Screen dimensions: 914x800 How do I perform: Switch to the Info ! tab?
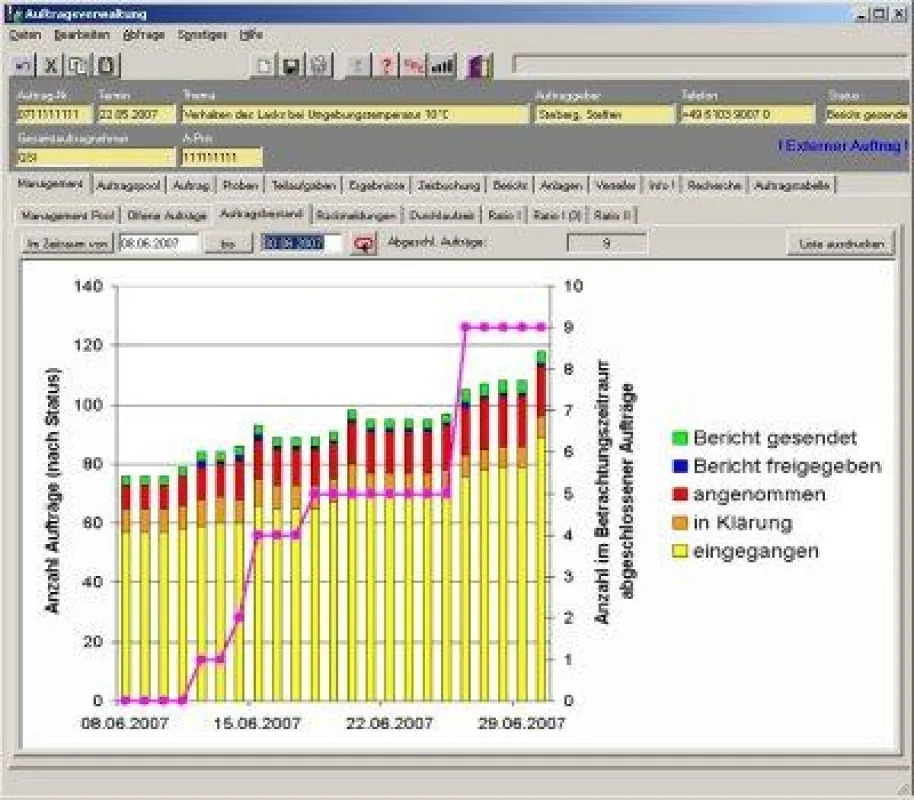[x=661, y=185]
